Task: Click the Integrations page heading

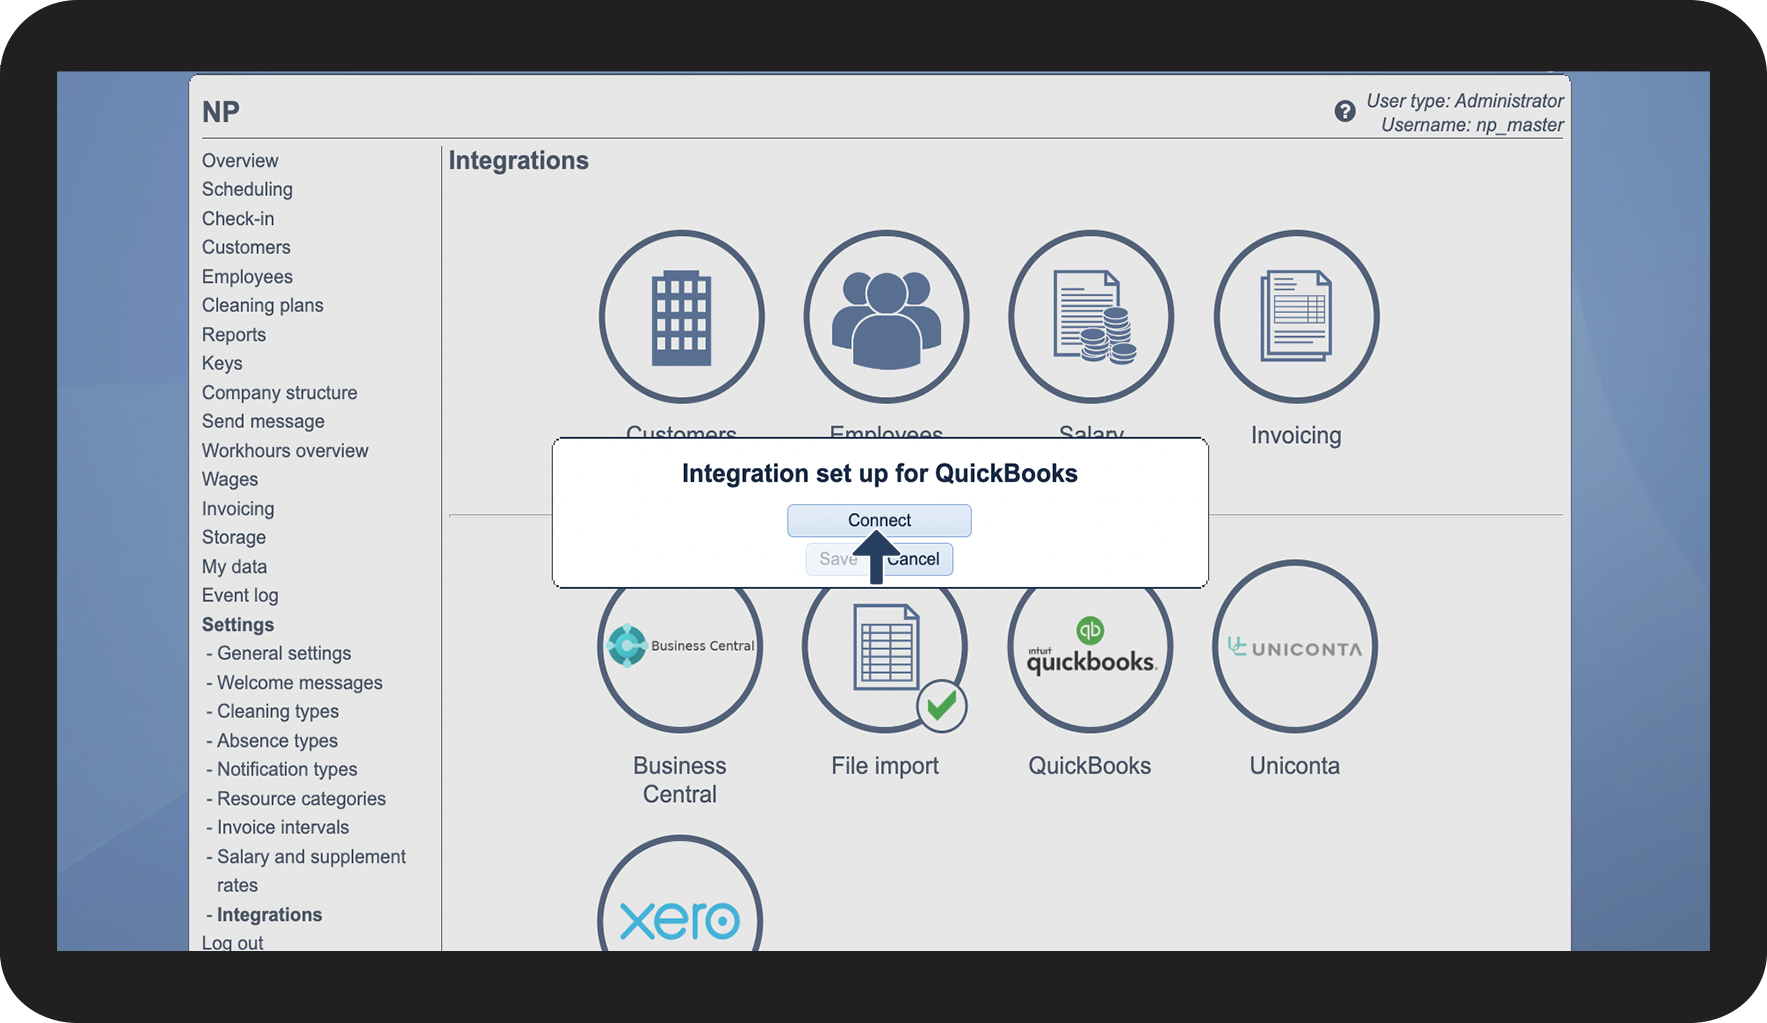Action: click(518, 161)
